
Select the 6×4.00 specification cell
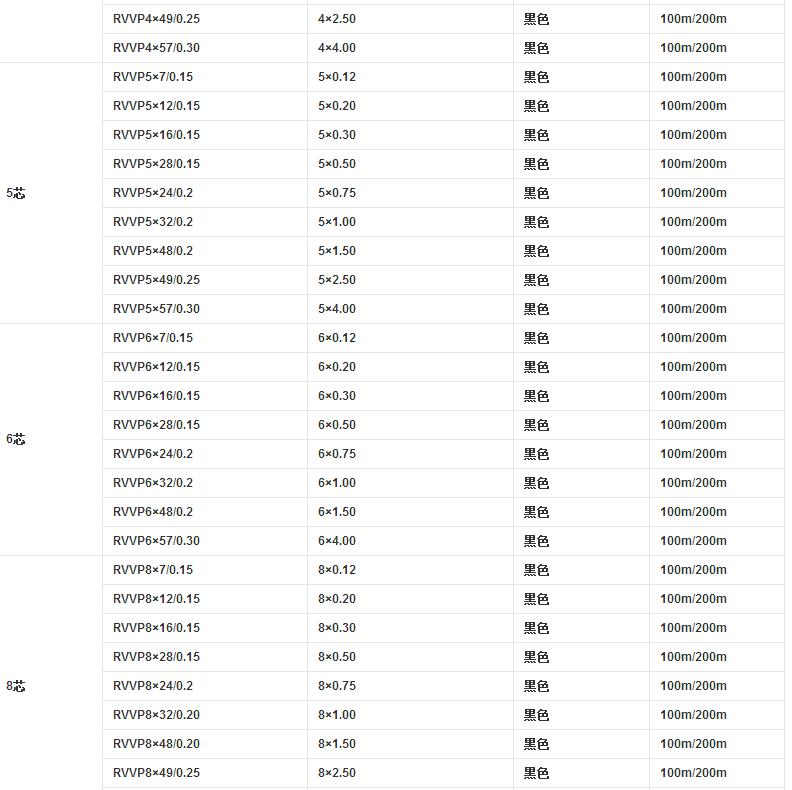click(x=337, y=541)
